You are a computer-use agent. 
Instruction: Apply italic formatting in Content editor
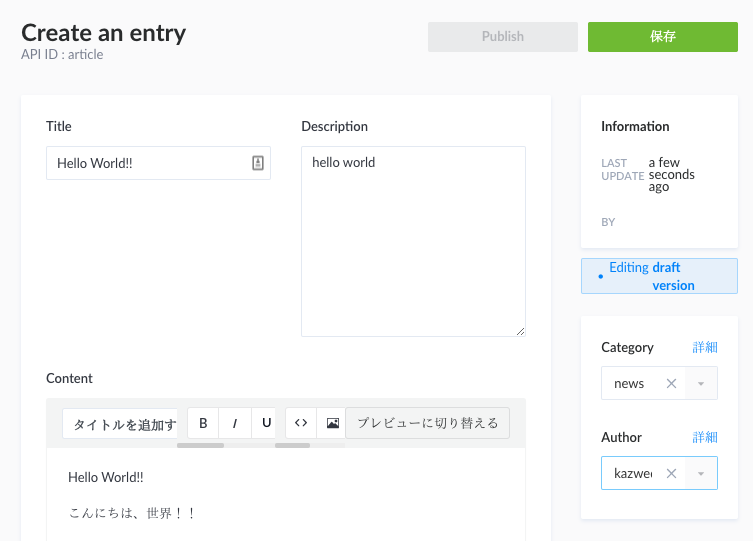(234, 423)
